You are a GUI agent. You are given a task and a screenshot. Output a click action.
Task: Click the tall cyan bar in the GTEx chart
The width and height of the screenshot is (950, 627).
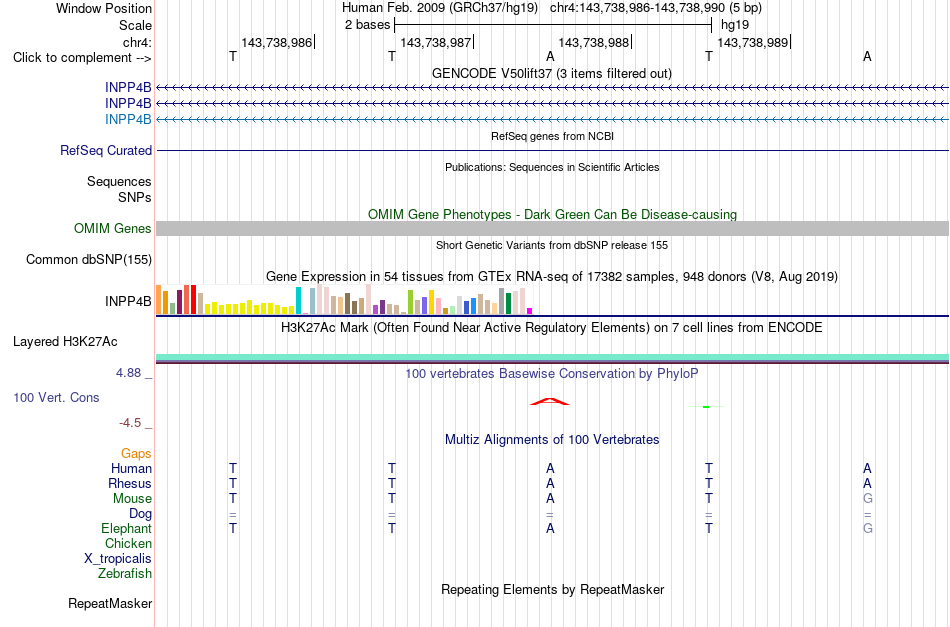[x=298, y=300]
